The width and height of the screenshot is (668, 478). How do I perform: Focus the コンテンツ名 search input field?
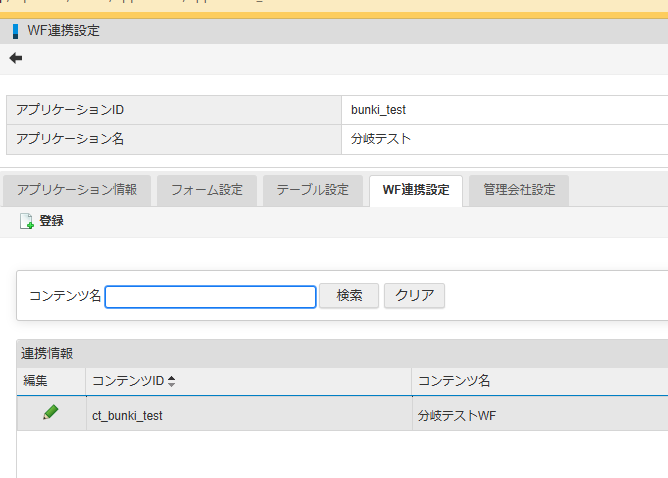click(210, 296)
